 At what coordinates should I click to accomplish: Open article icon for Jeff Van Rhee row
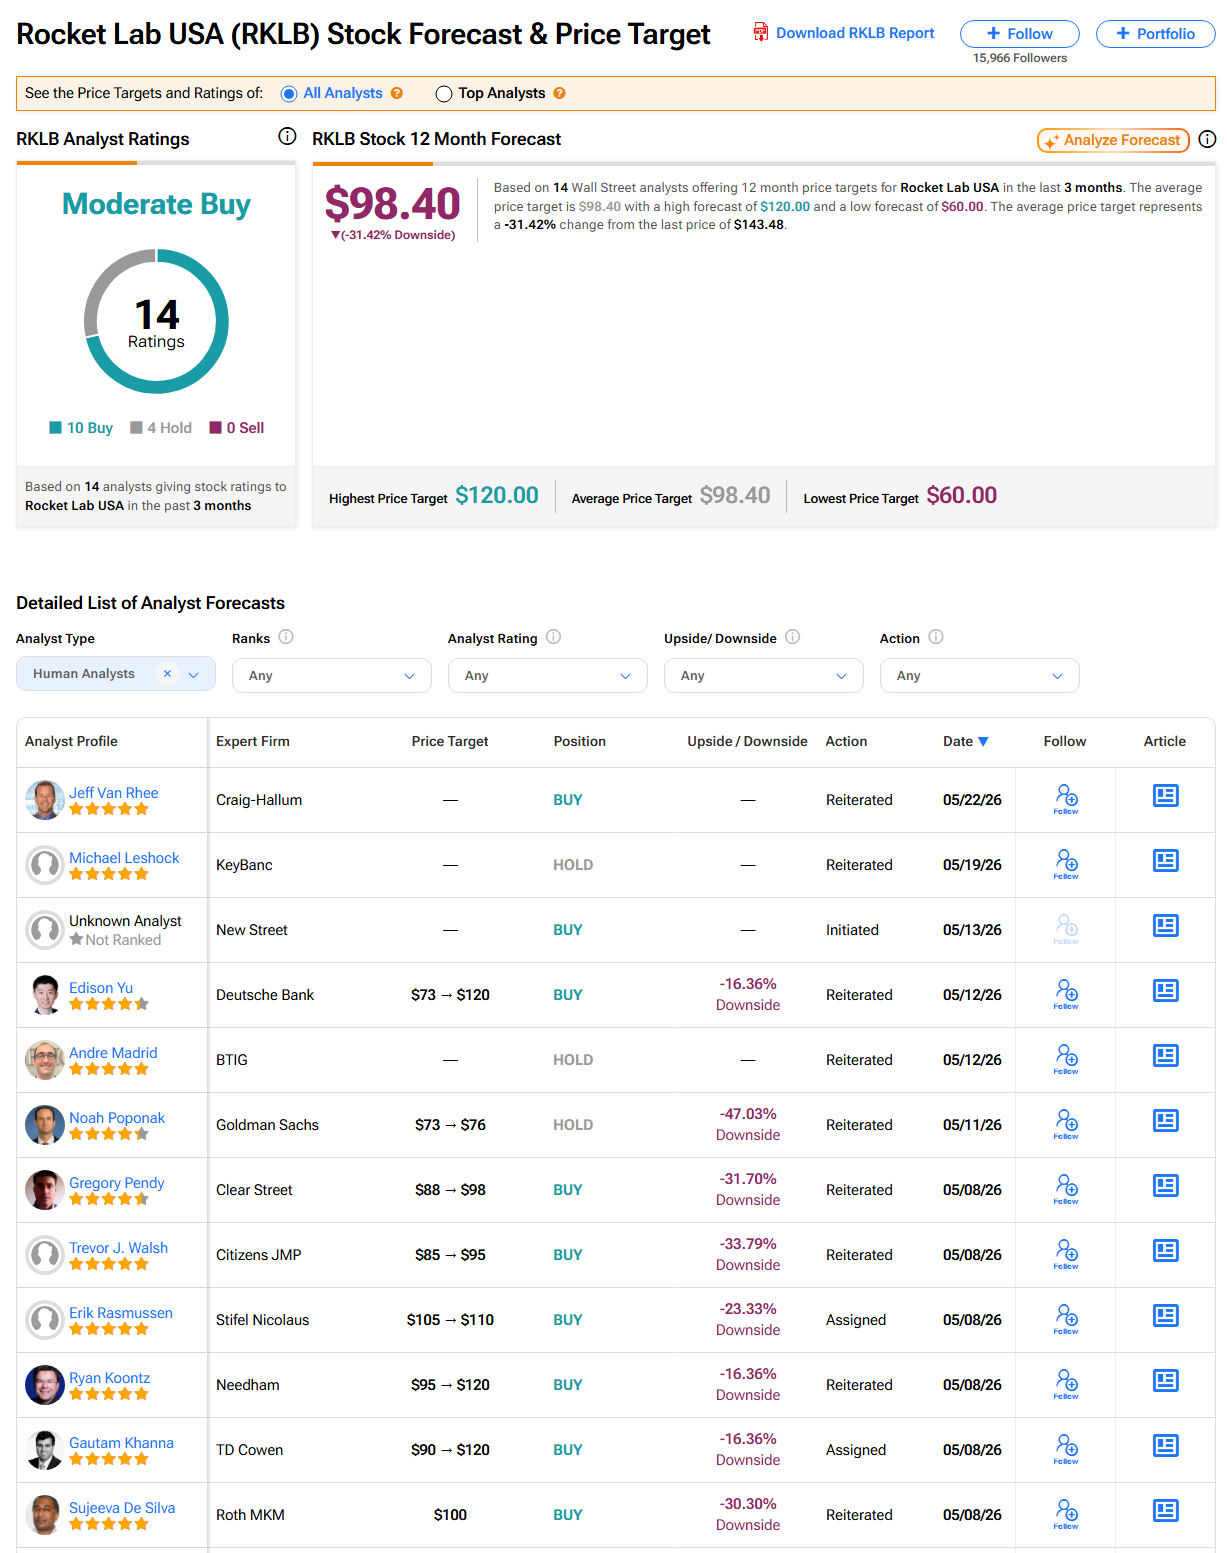pos(1165,796)
